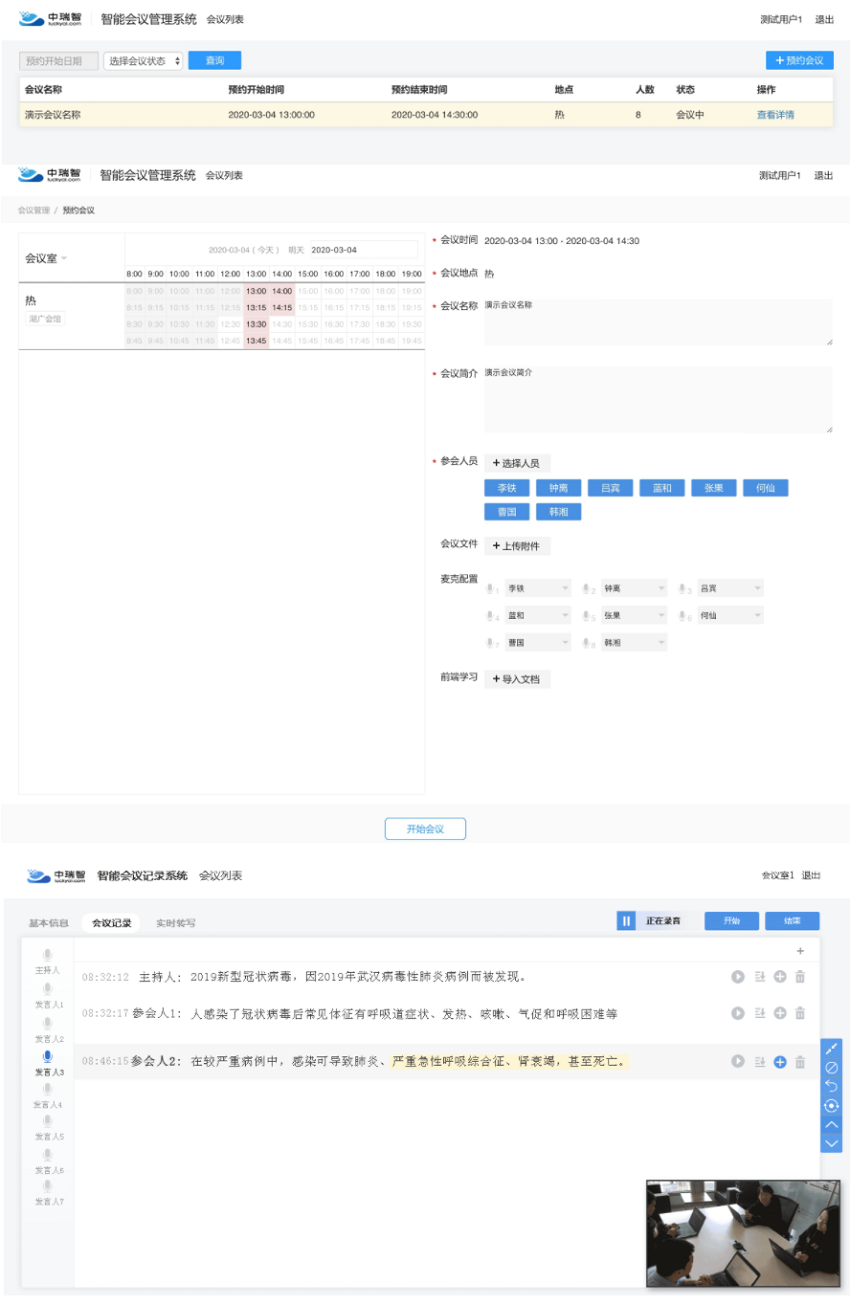Play audio for the 参会人1 record line
The width and height of the screenshot is (850, 1305).
738,1013
